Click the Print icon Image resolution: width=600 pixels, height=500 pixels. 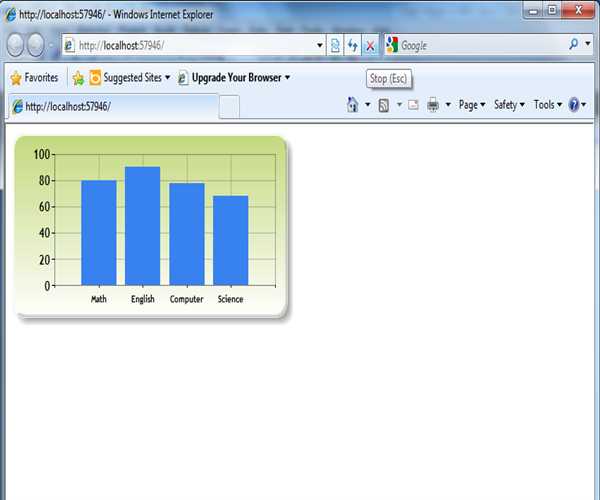(433, 105)
